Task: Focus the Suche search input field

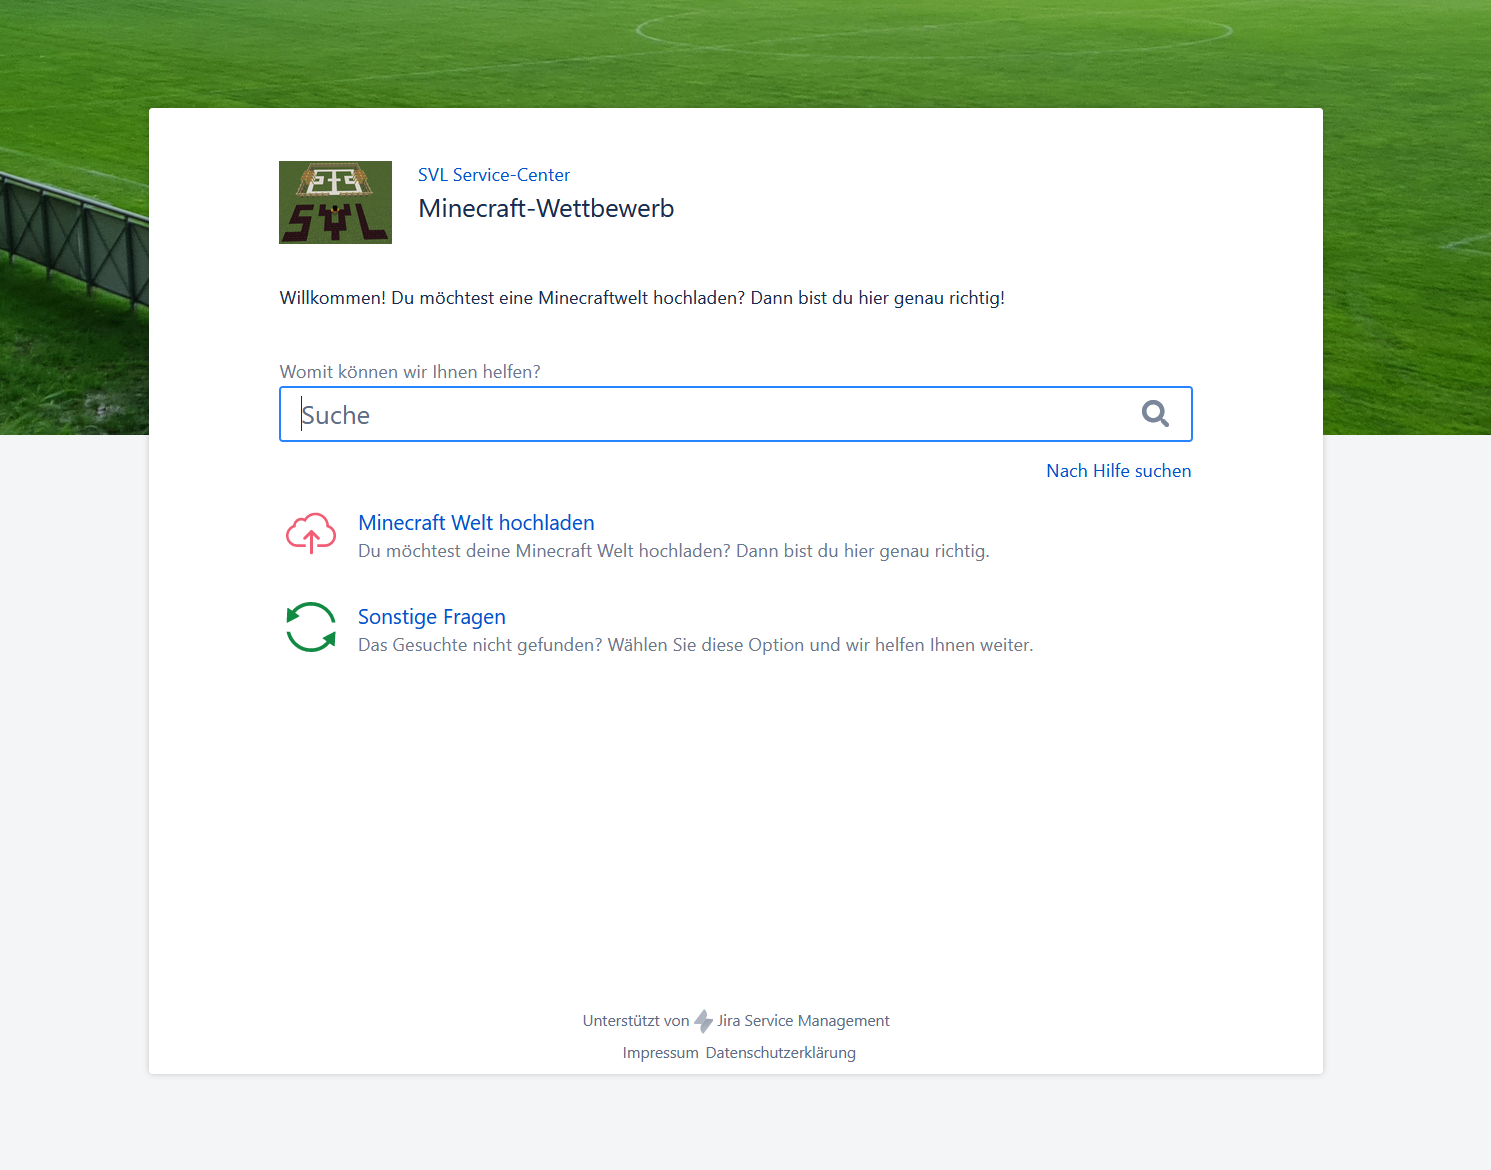Action: coord(710,414)
